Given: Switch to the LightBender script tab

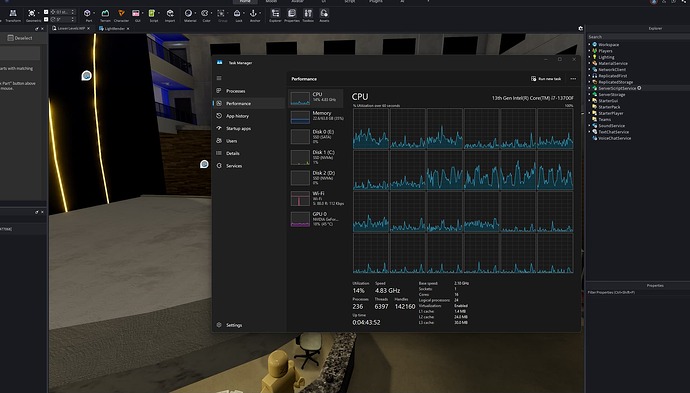Looking at the screenshot, I should [x=114, y=29].
